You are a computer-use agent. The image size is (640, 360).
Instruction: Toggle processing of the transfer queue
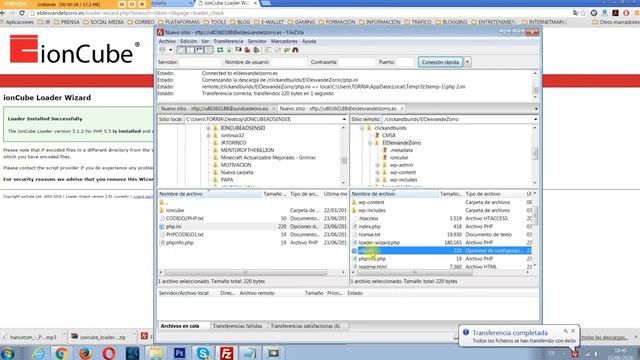tap(229, 50)
